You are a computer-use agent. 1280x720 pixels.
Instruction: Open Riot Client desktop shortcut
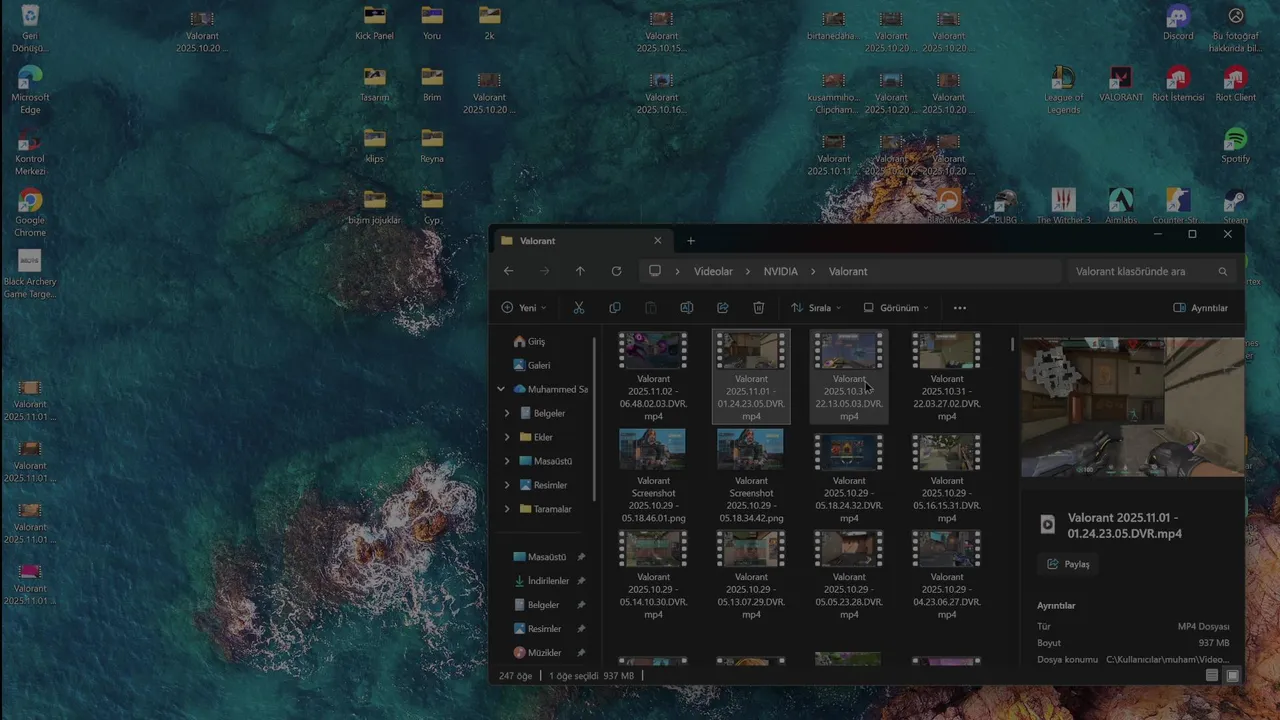pos(1235,84)
